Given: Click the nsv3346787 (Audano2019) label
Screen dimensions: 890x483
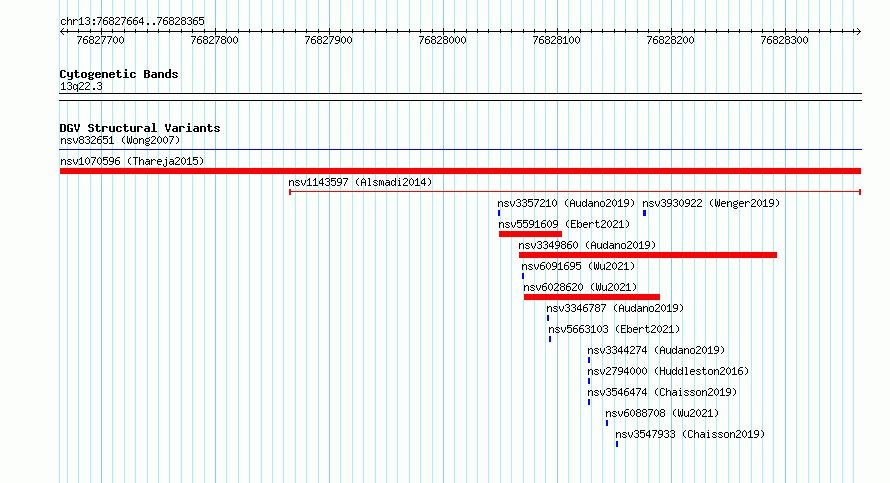Looking at the screenshot, I should pyautogui.click(x=615, y=308).
